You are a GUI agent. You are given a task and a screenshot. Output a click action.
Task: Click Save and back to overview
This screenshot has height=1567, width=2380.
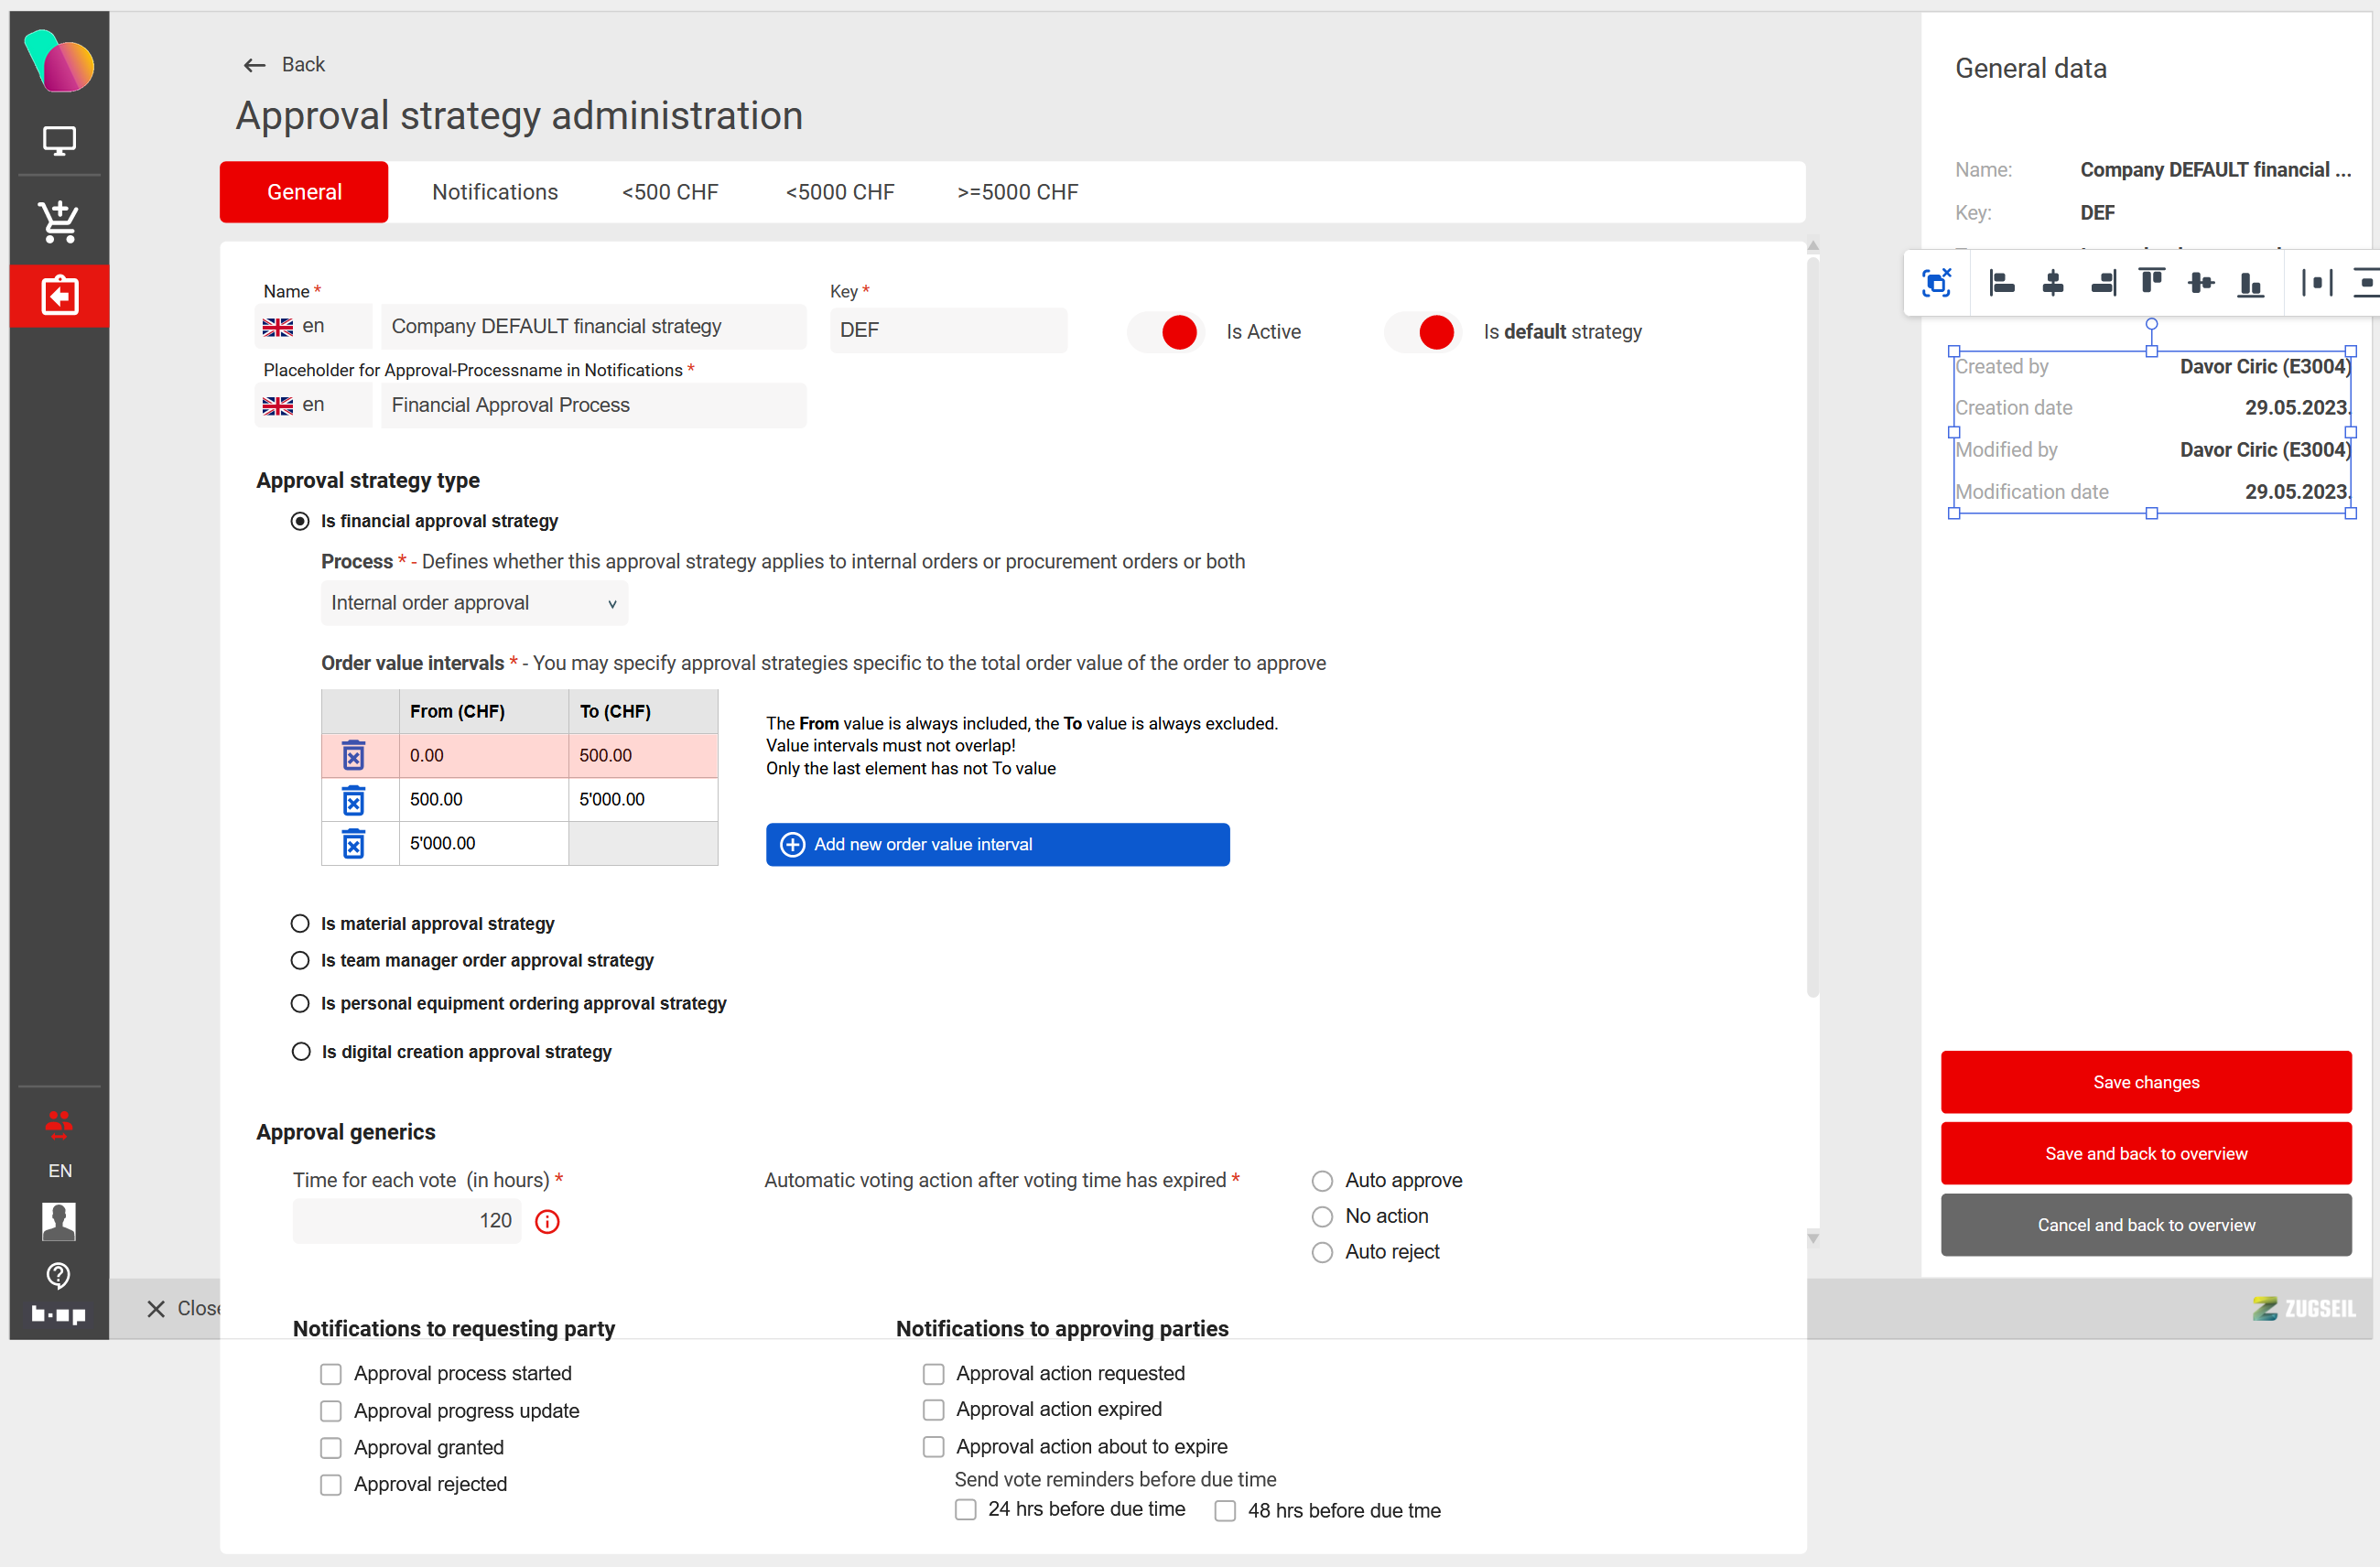[2145, 1153]
